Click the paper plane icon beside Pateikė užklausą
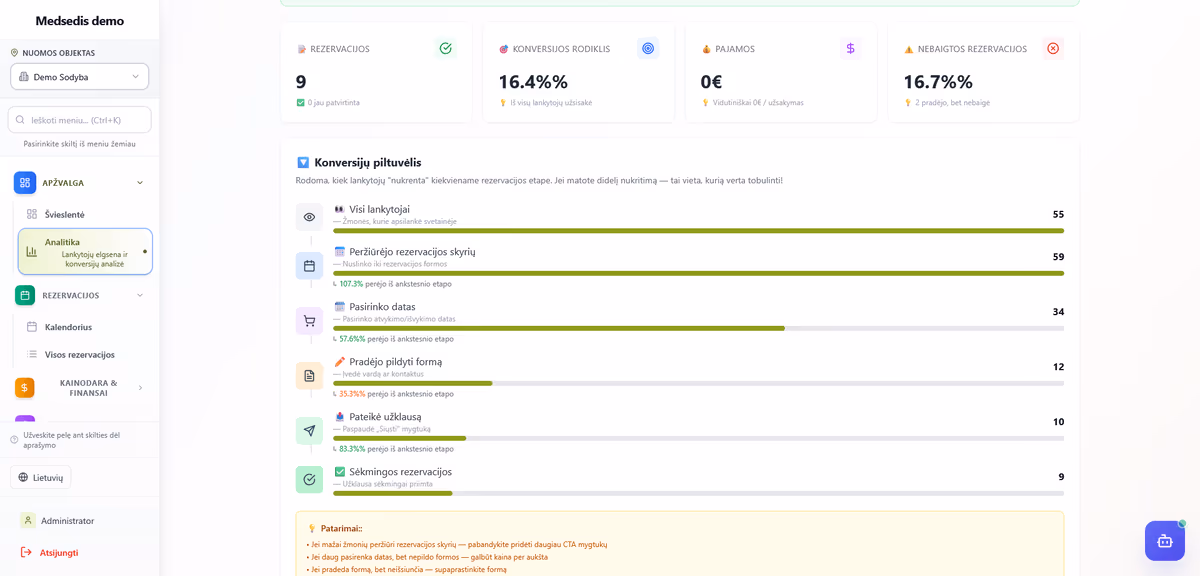1200x576 pixels. (x=309, y=431)
